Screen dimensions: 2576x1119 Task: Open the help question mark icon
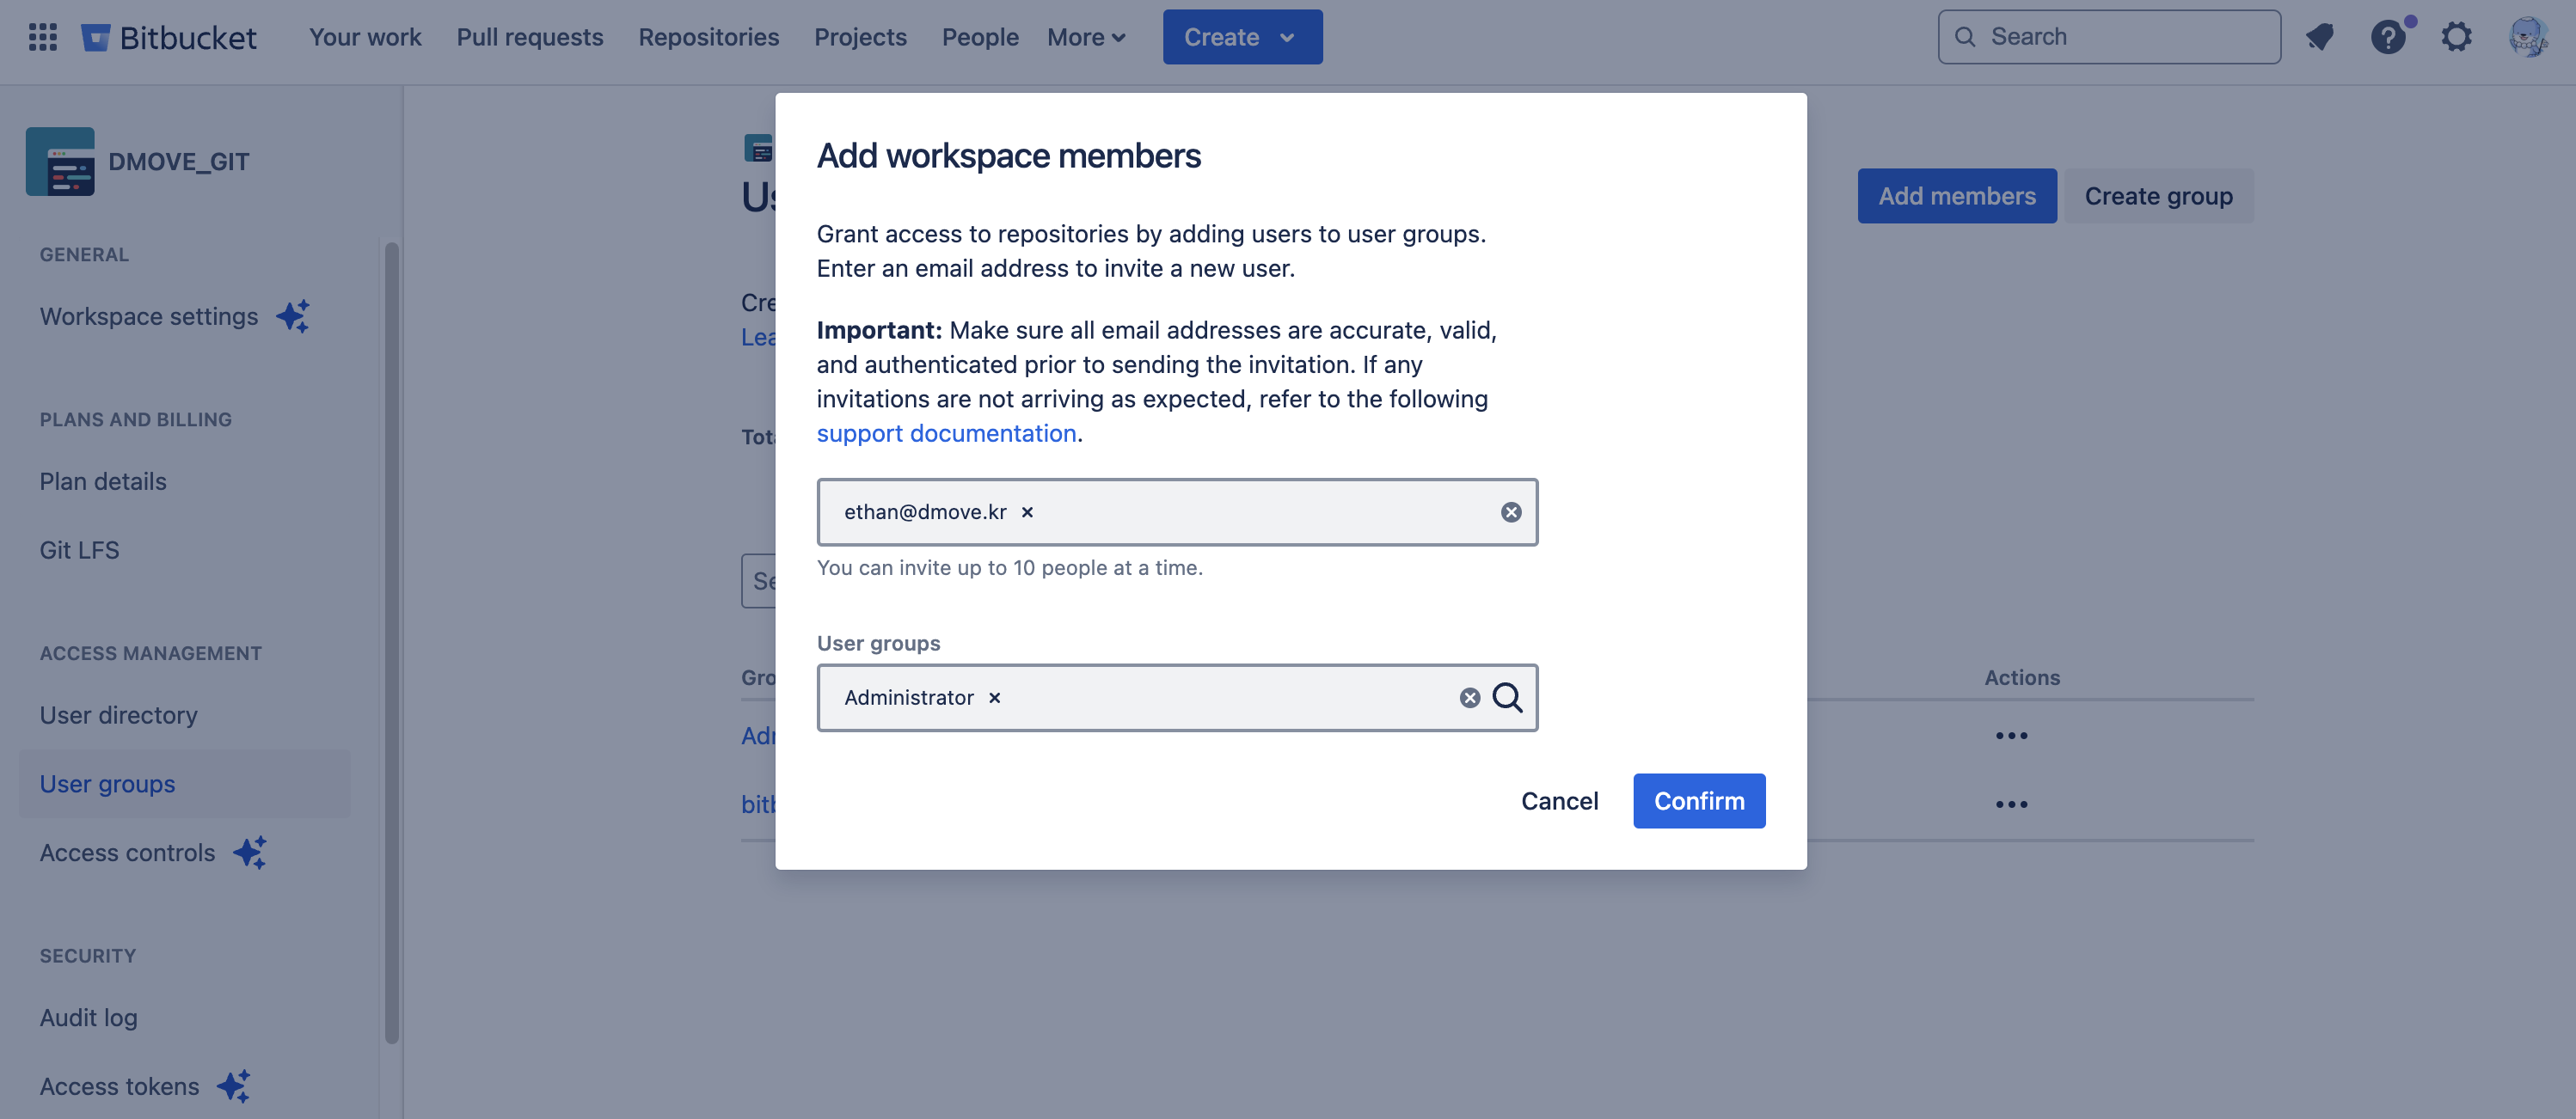click(2388, 37)
